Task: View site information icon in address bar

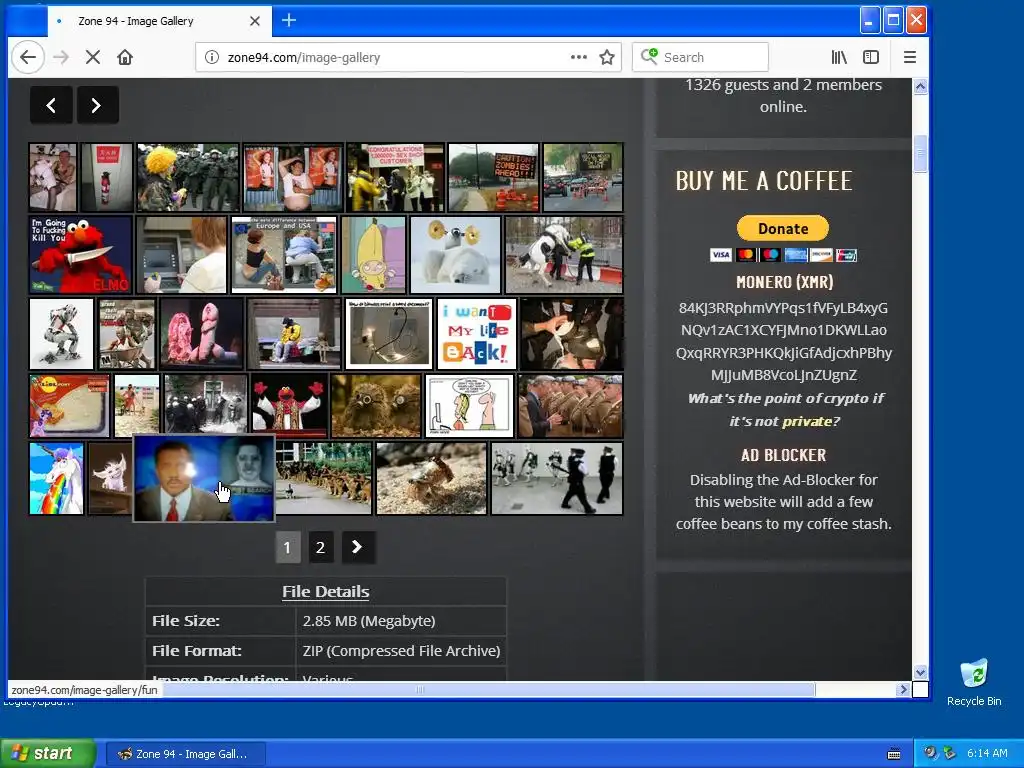Action: coord(212,57)
